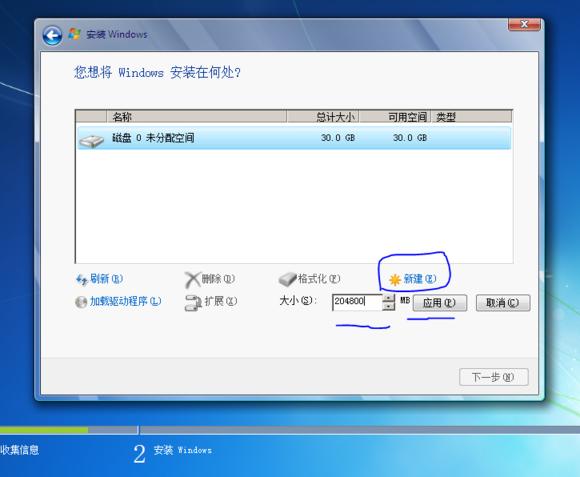580x477 pixels.
Task: Click the load driver disc icon
Action: [x=81, y=302]
